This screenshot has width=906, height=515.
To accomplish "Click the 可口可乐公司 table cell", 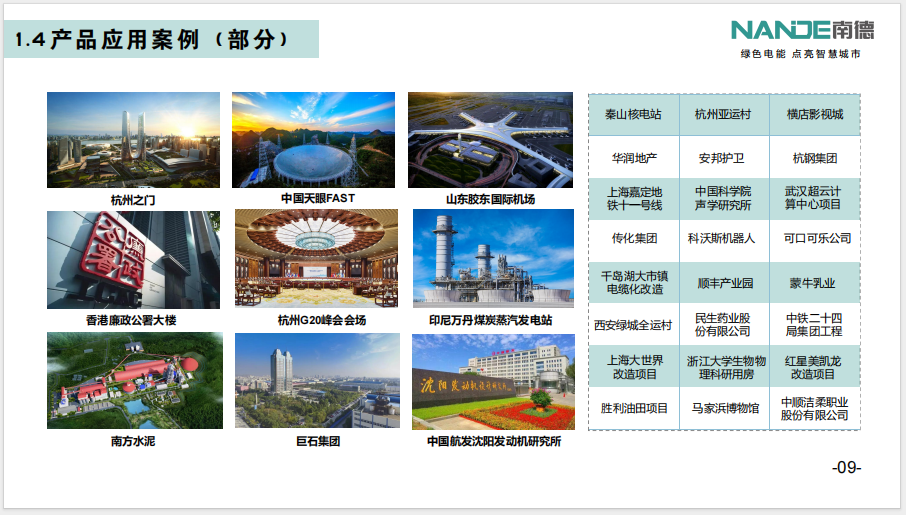I will point(814,239).
